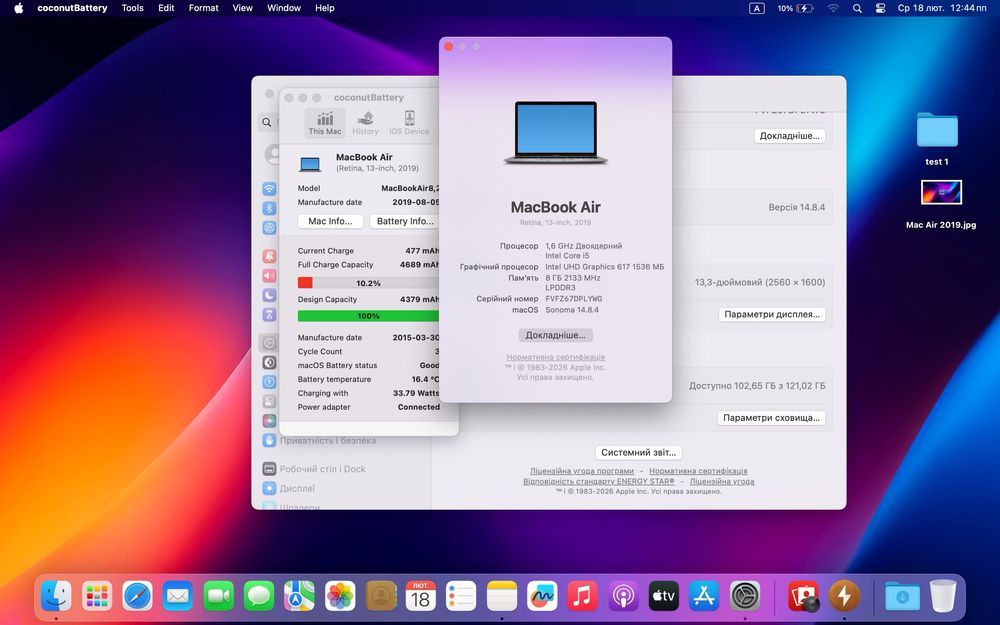The image size is (1000, 625).
Task: Launch Safari from the Dock
Action: [x=138, y=596]
